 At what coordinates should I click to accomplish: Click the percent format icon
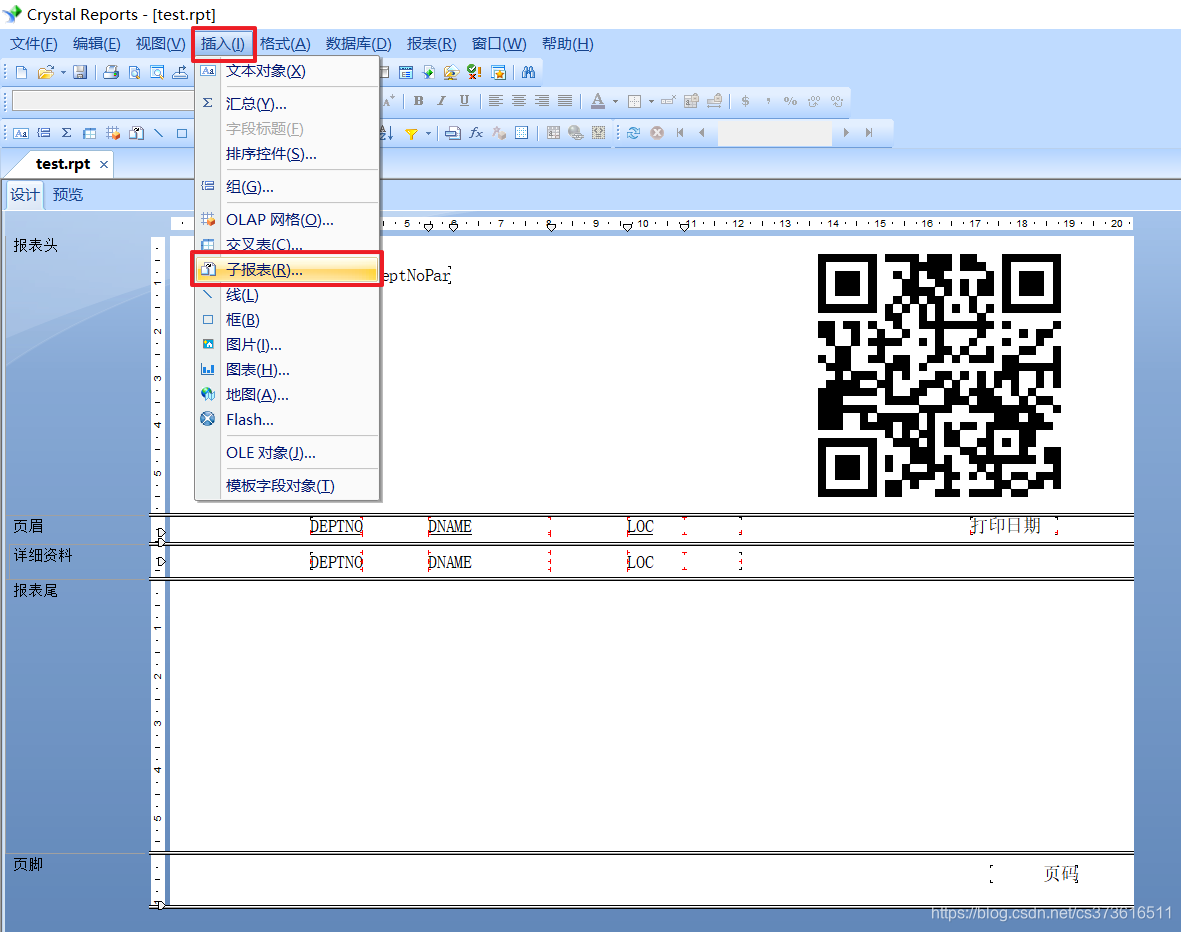pos(790,101)
